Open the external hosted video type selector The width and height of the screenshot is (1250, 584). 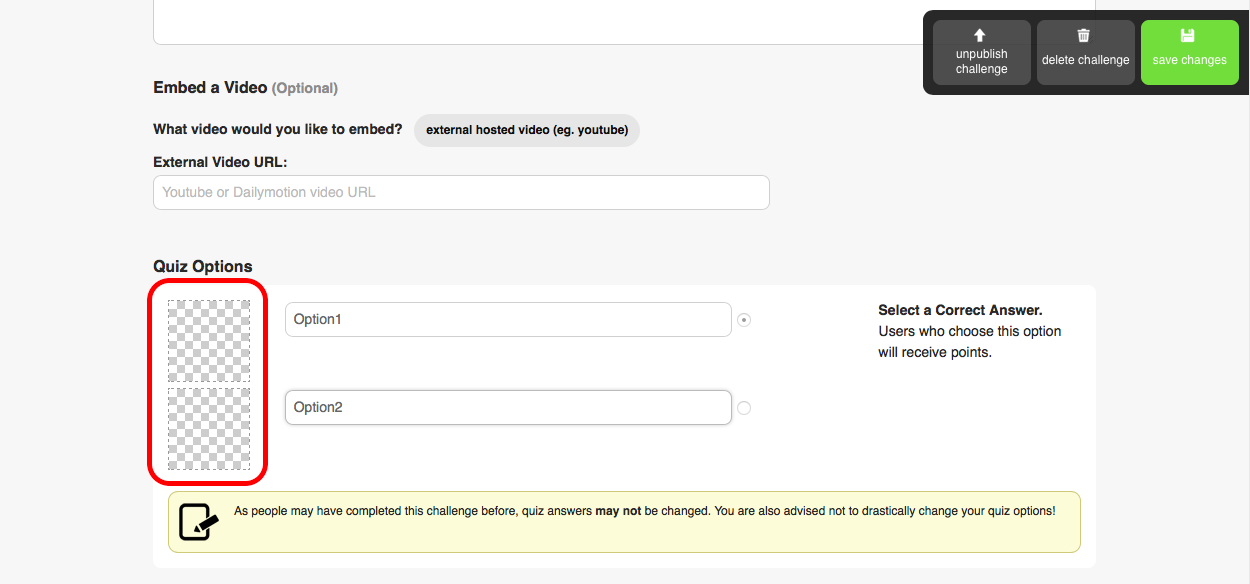tap(527, 130)
